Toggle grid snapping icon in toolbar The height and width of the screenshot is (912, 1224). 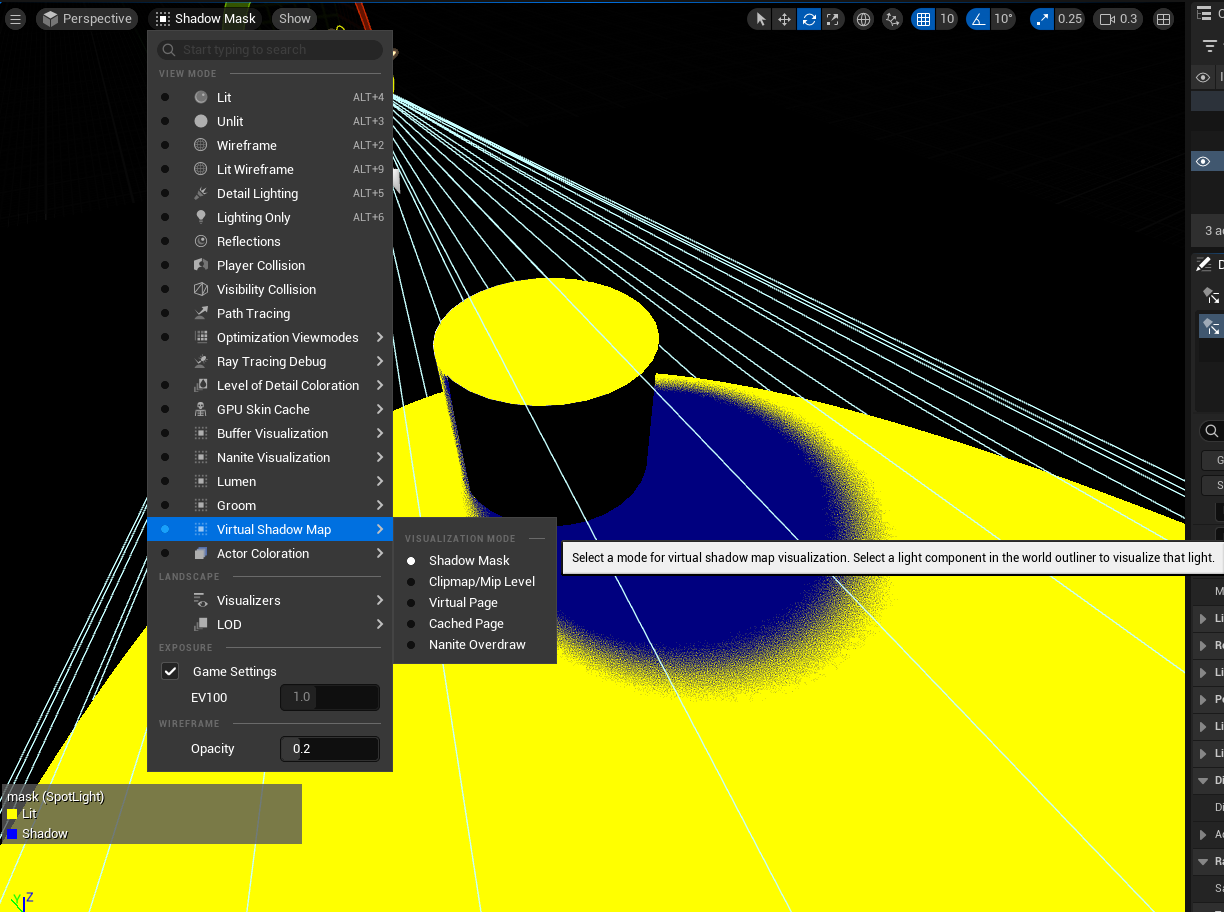coord(924,19)
